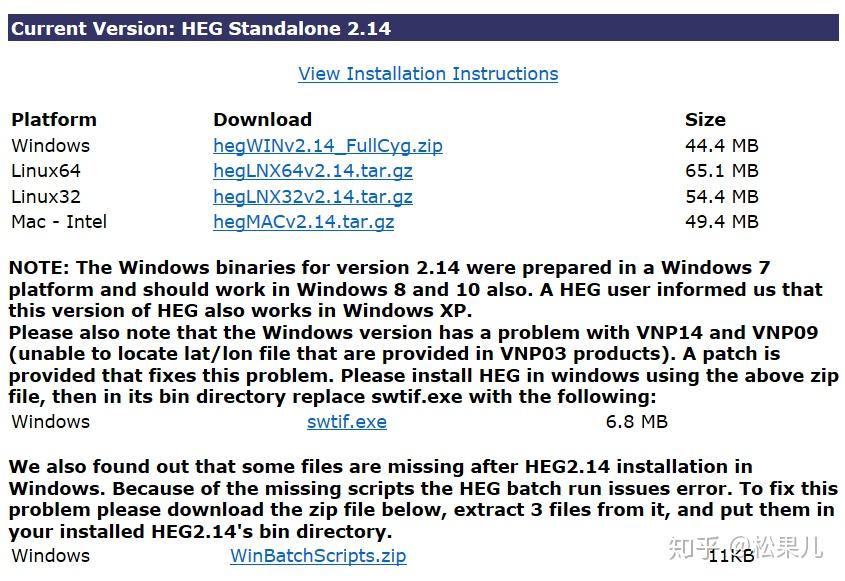Click the 49.4 MB size value

722,222
